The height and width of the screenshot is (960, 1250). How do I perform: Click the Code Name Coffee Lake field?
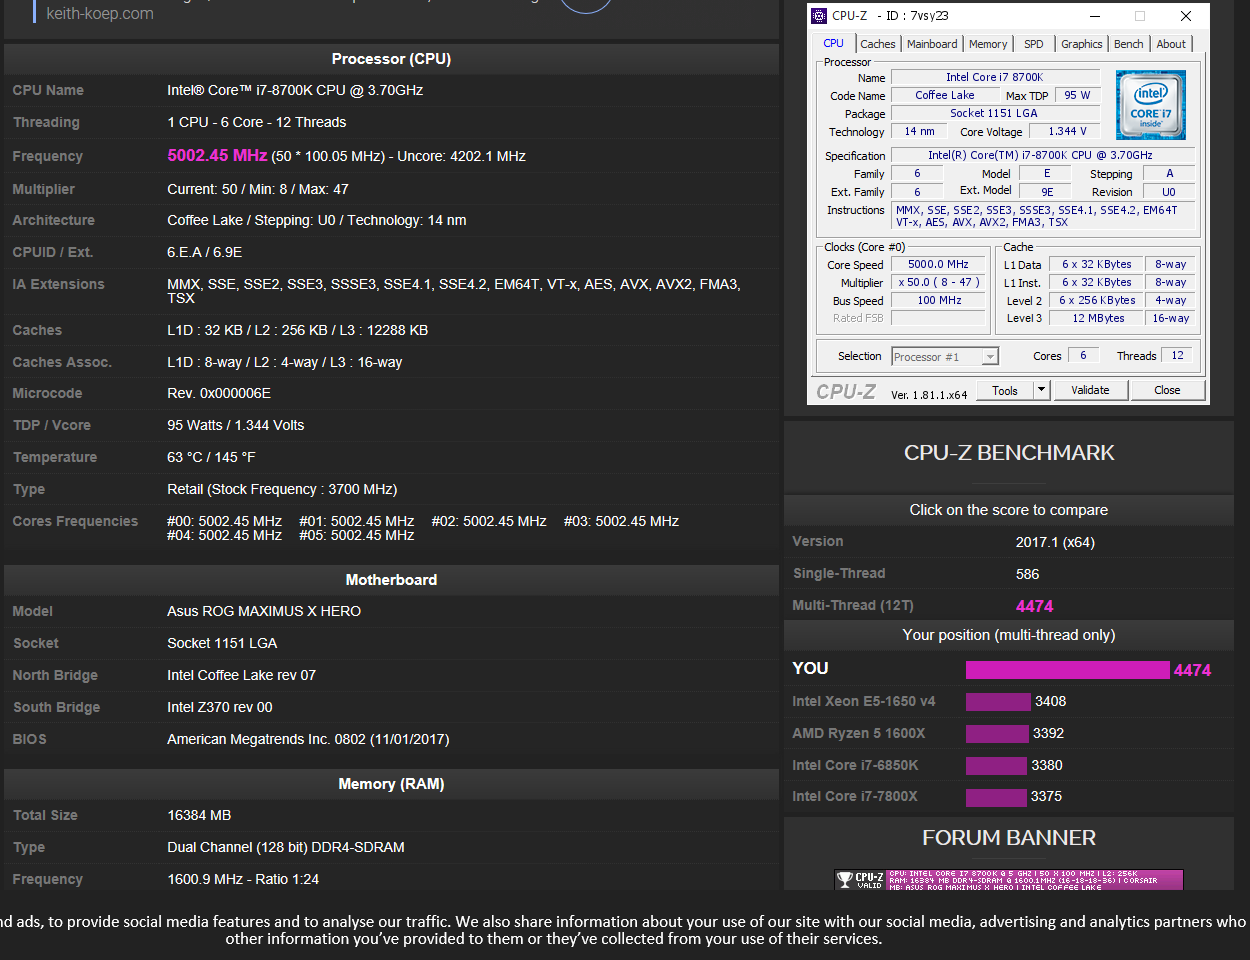(x=945, y=95)
